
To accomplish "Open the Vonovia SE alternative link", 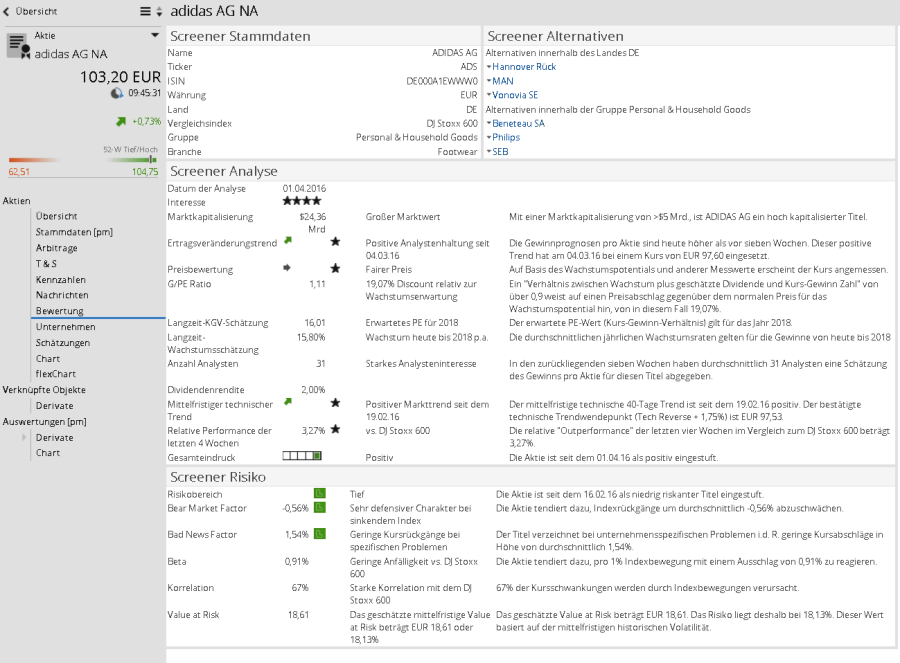I will [x=515, y=95].
